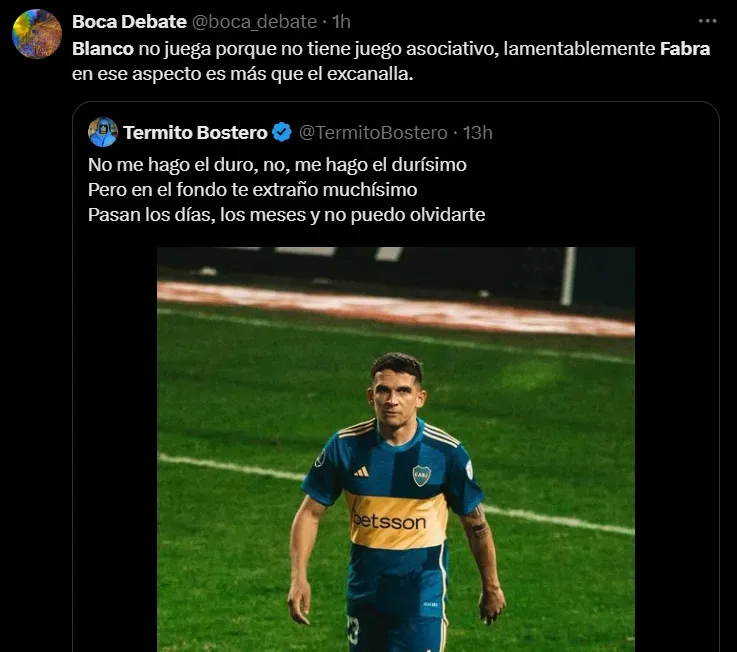The height and width of the screenshot is (652, 737).
Task: Click the 13h quoted tweet timestamp
Action: 476,132
